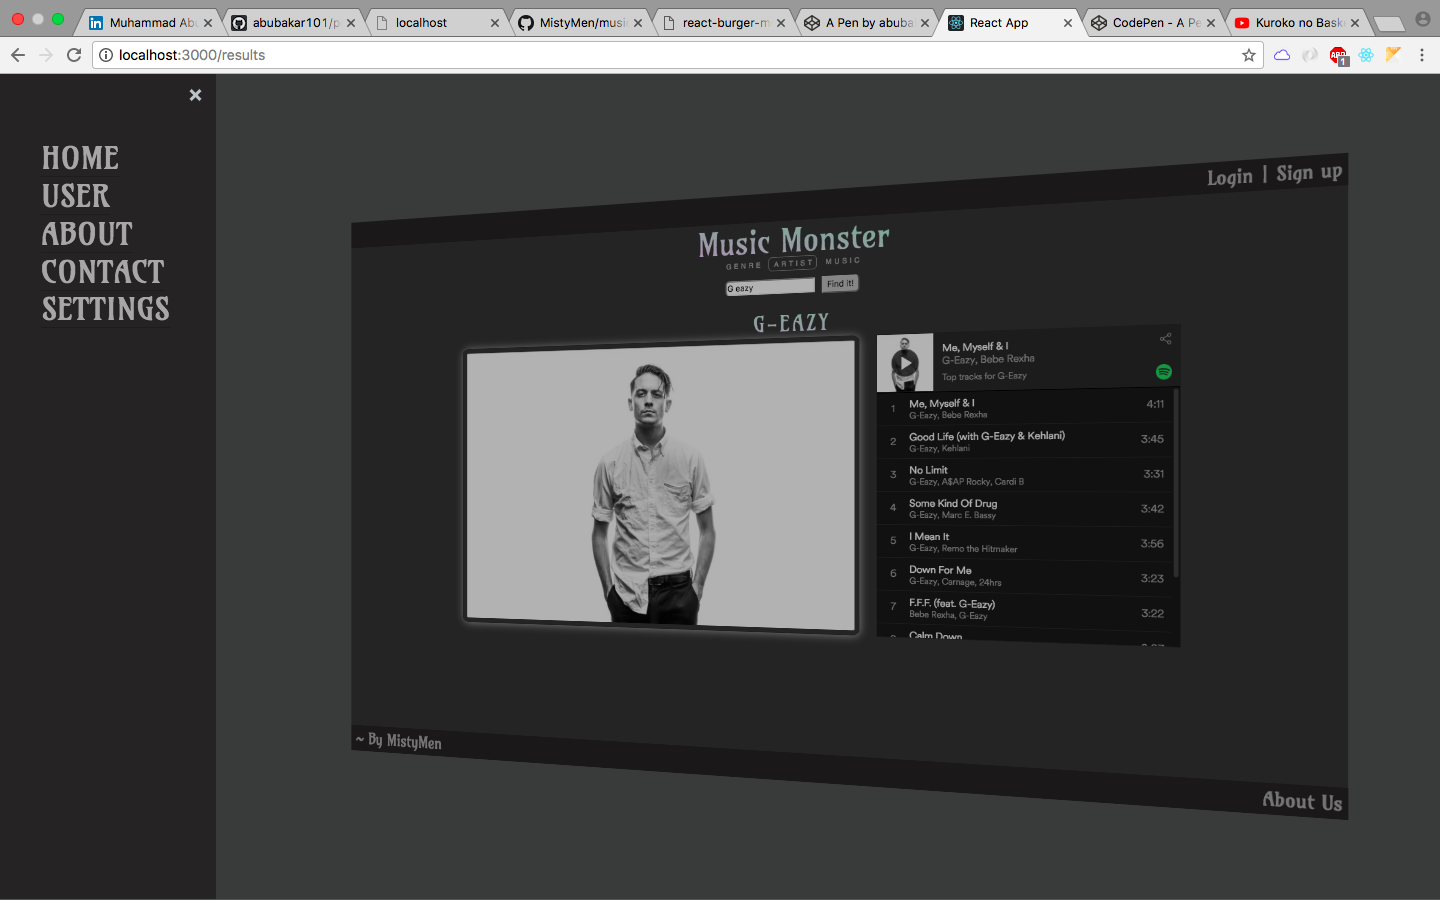Click the About Us footer link
Screen dimensions: 1440x900
click(1302, 801)
